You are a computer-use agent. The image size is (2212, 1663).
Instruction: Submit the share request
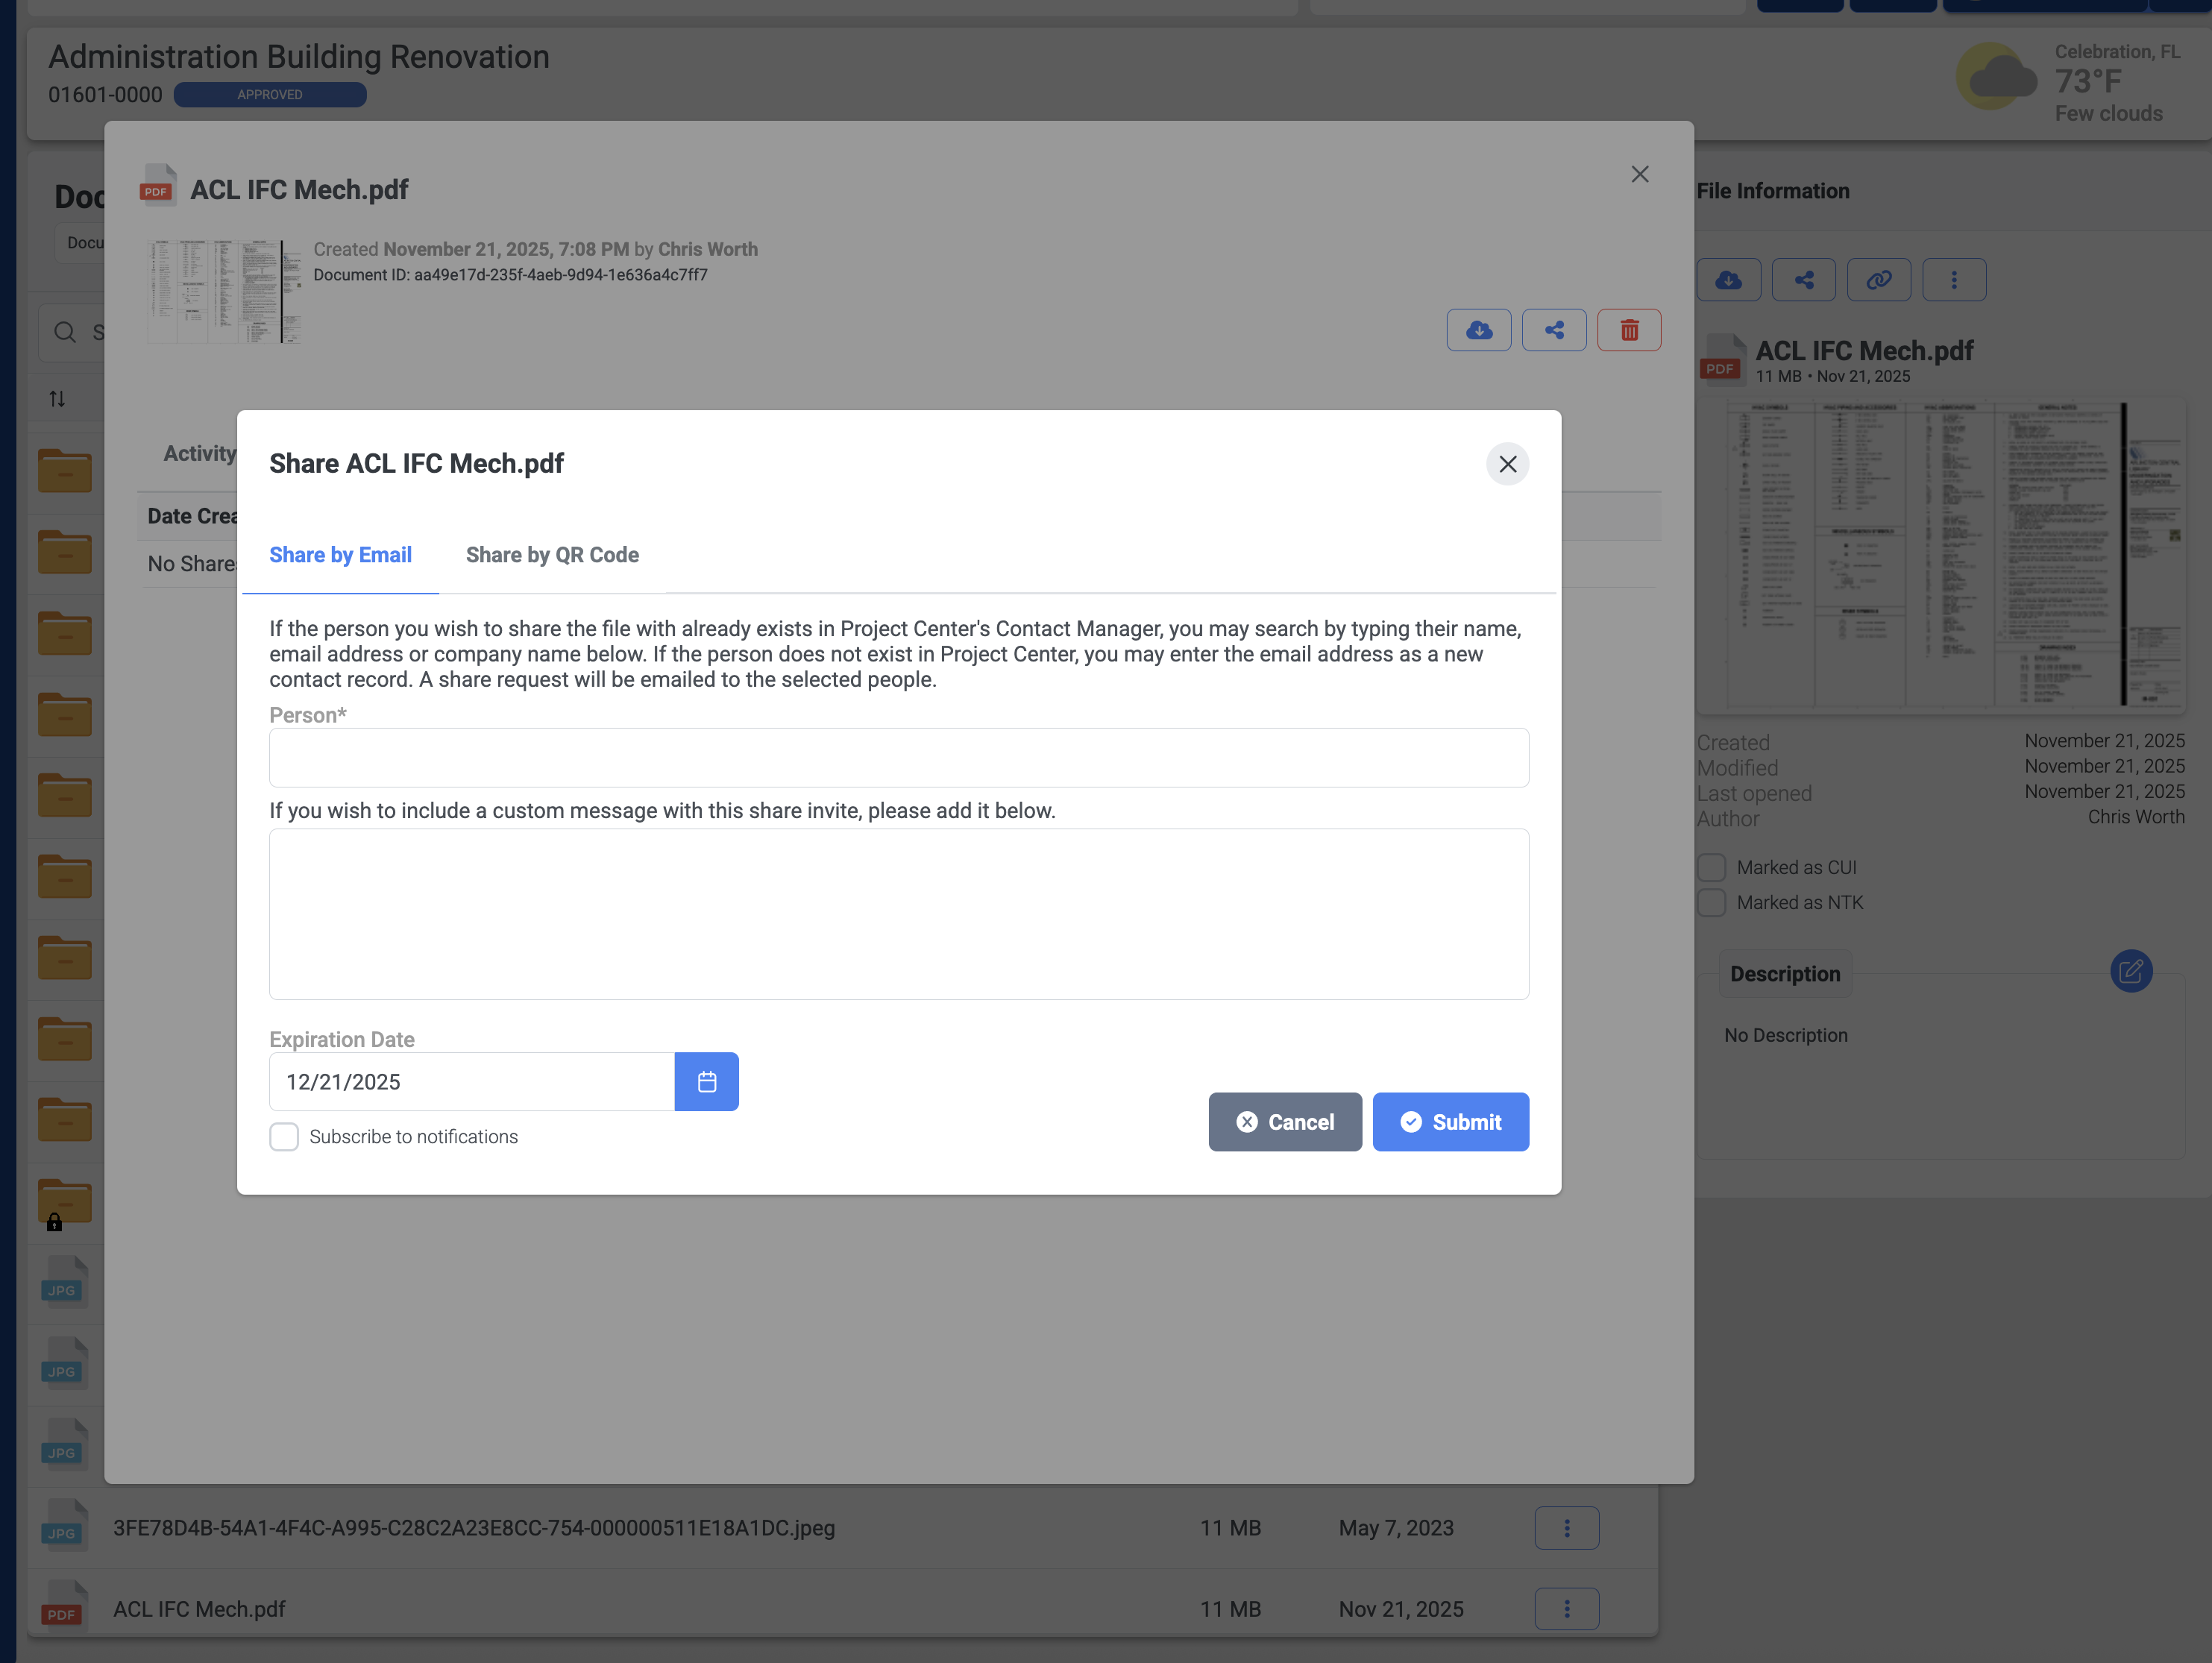pos(1451,1122)
